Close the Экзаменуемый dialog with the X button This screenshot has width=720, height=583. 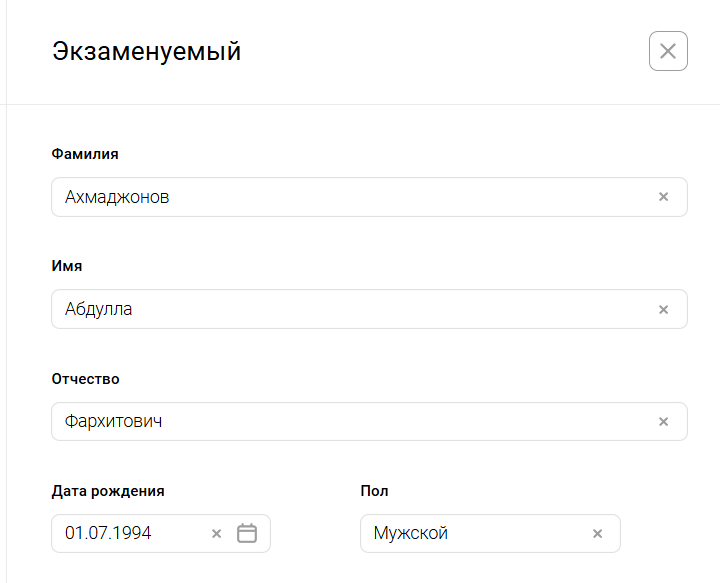668,51
